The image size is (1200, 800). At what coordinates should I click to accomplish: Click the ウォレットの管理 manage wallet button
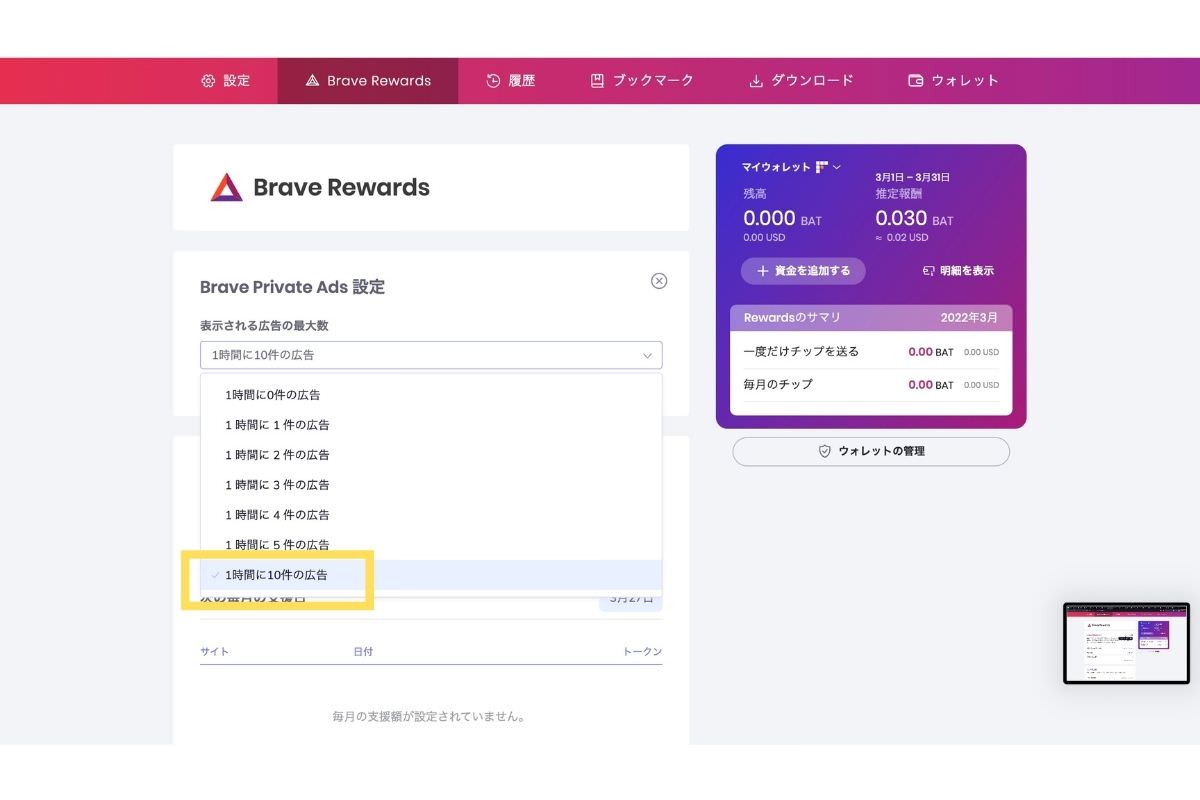[870, 451]
